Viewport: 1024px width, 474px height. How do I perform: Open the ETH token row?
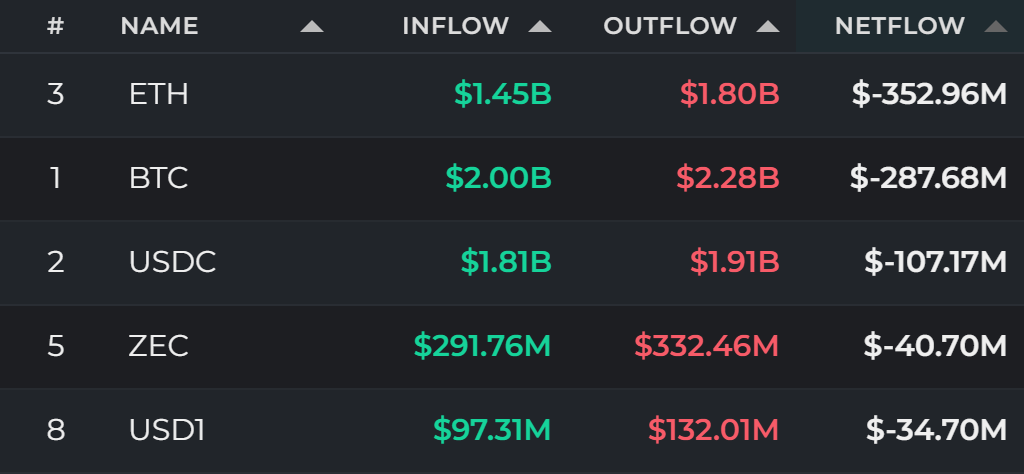(x=512, y=95)
